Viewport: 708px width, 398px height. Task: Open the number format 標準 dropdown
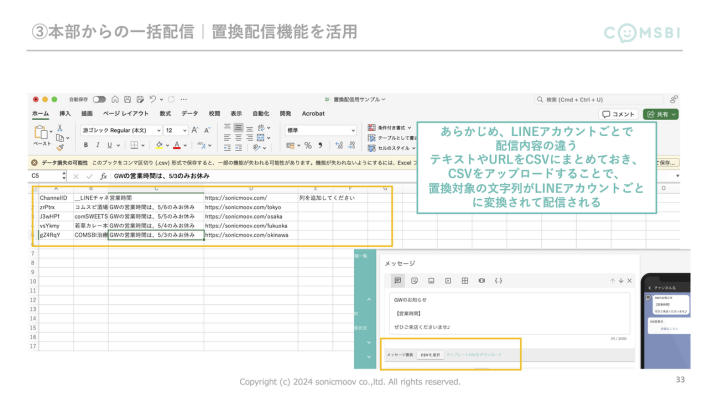[320, 130]
